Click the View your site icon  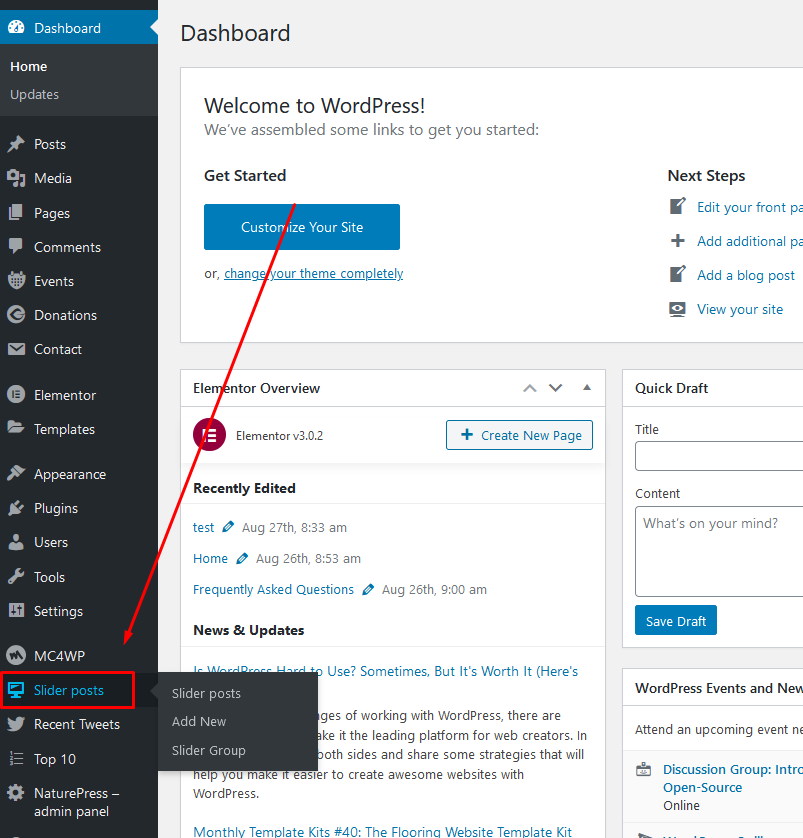[677, 309]
